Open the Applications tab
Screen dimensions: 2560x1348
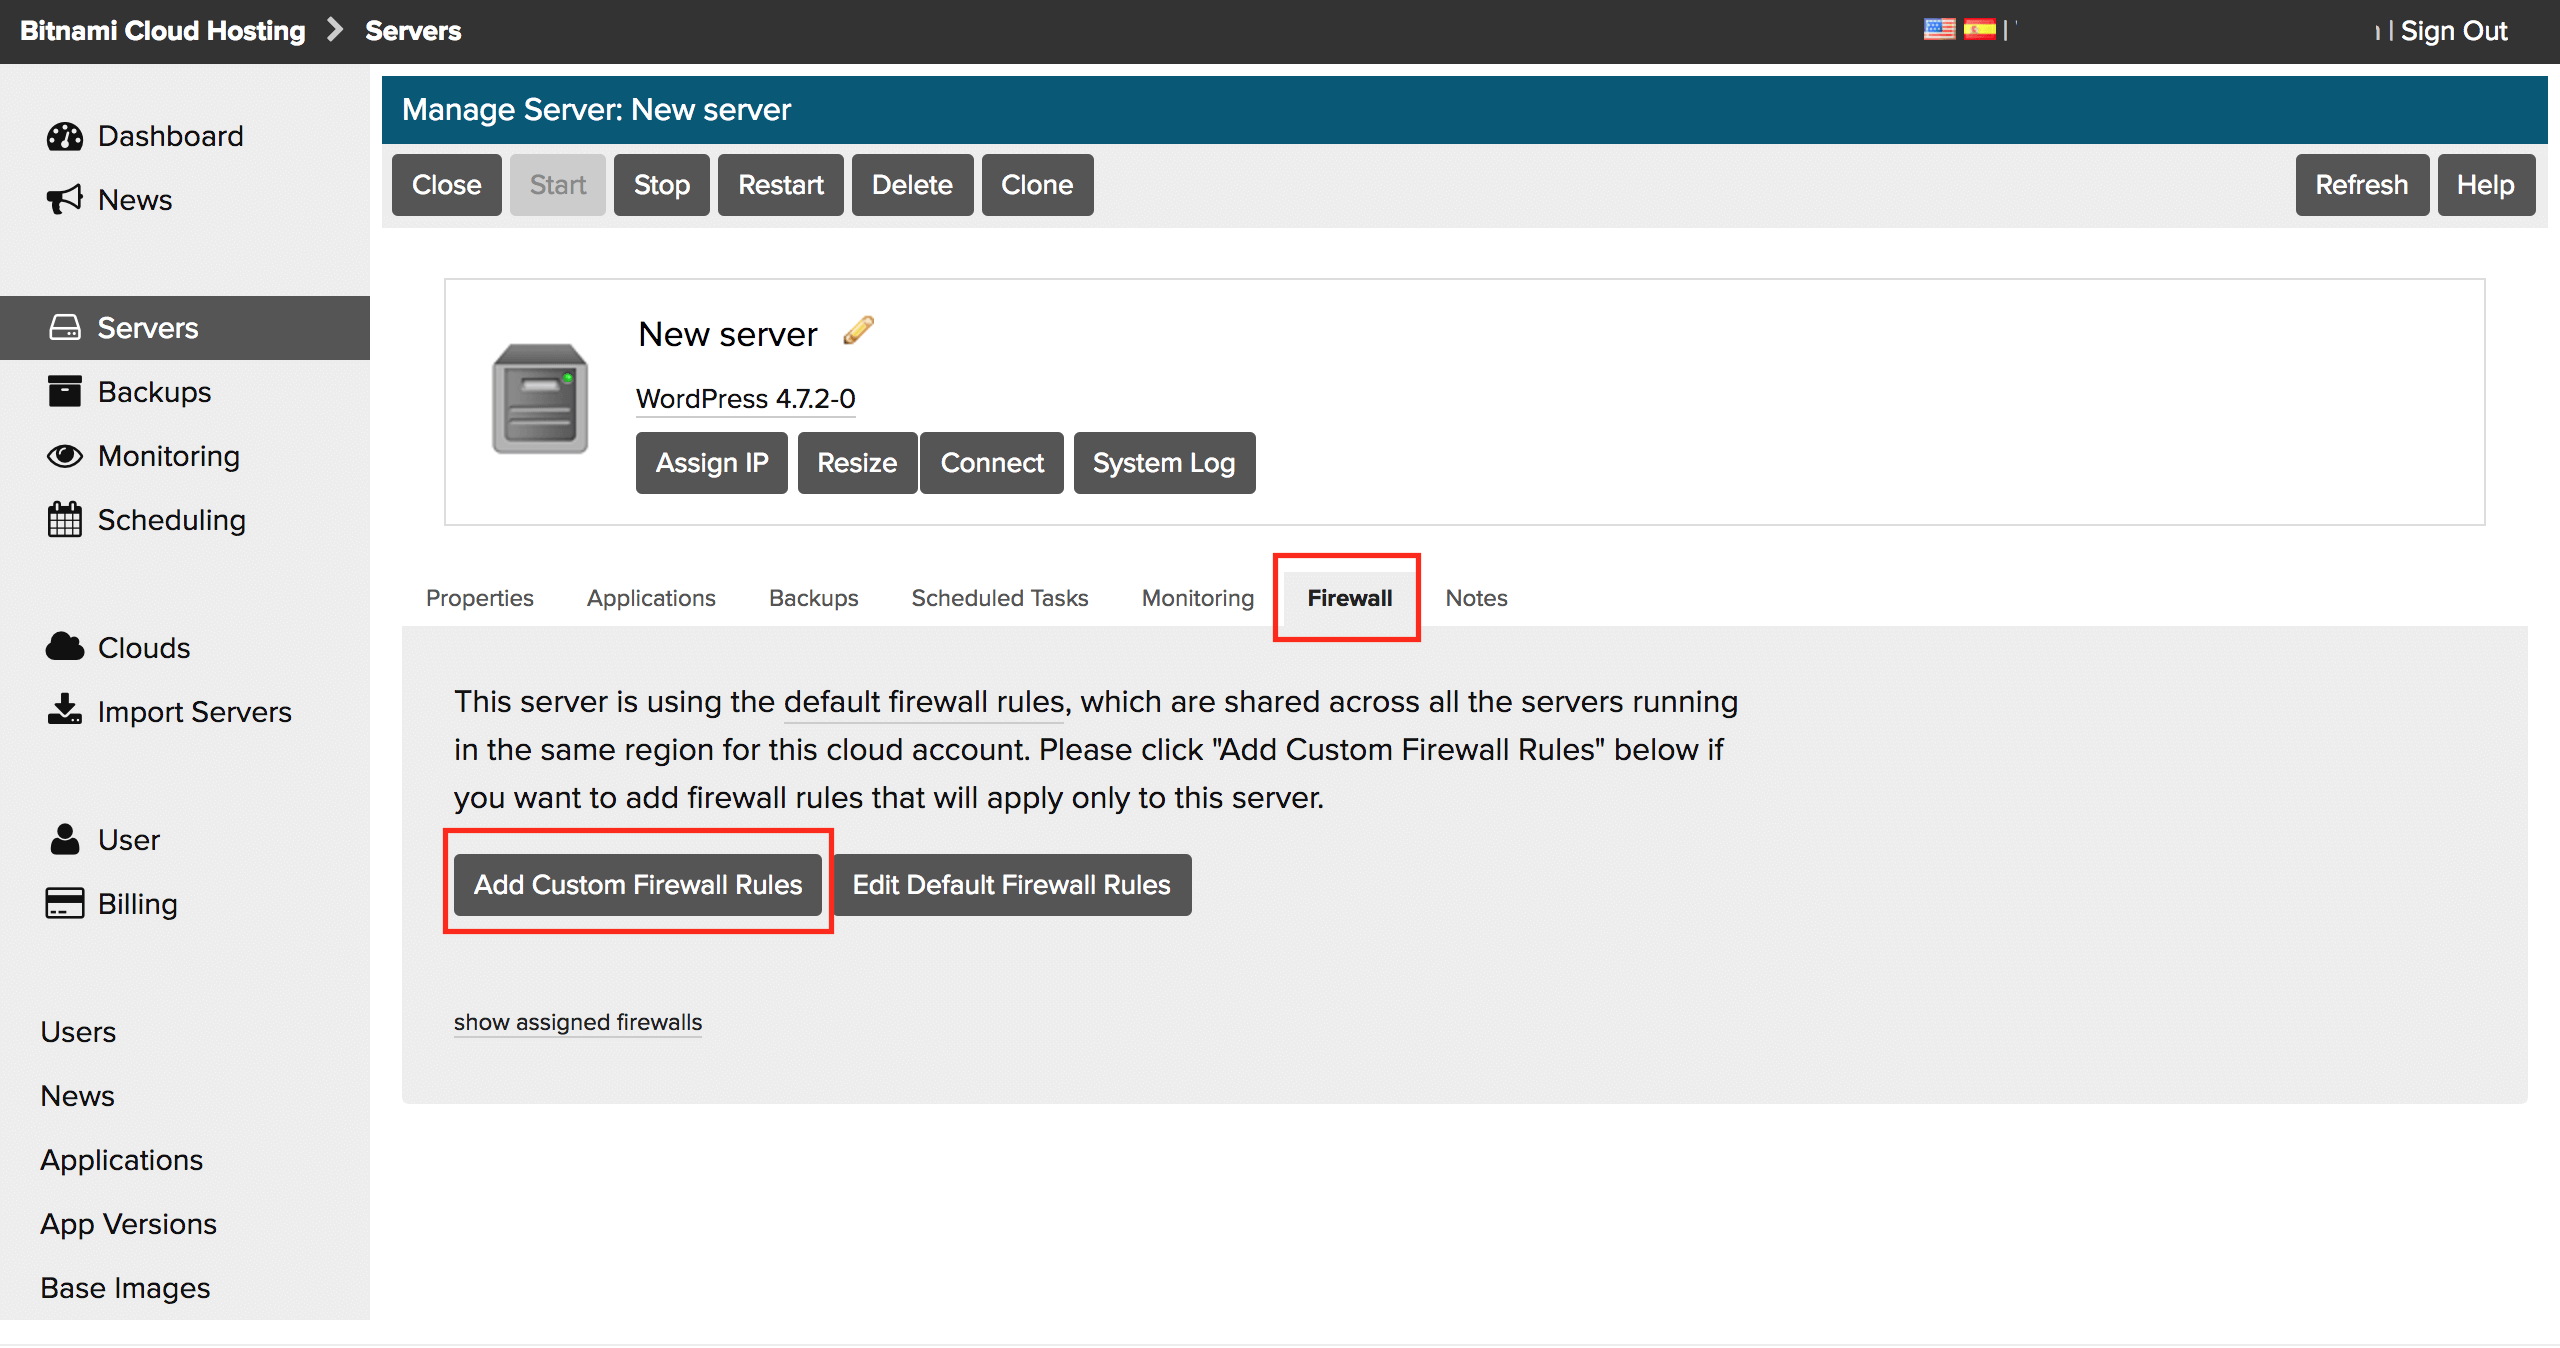tap(651, 598)
